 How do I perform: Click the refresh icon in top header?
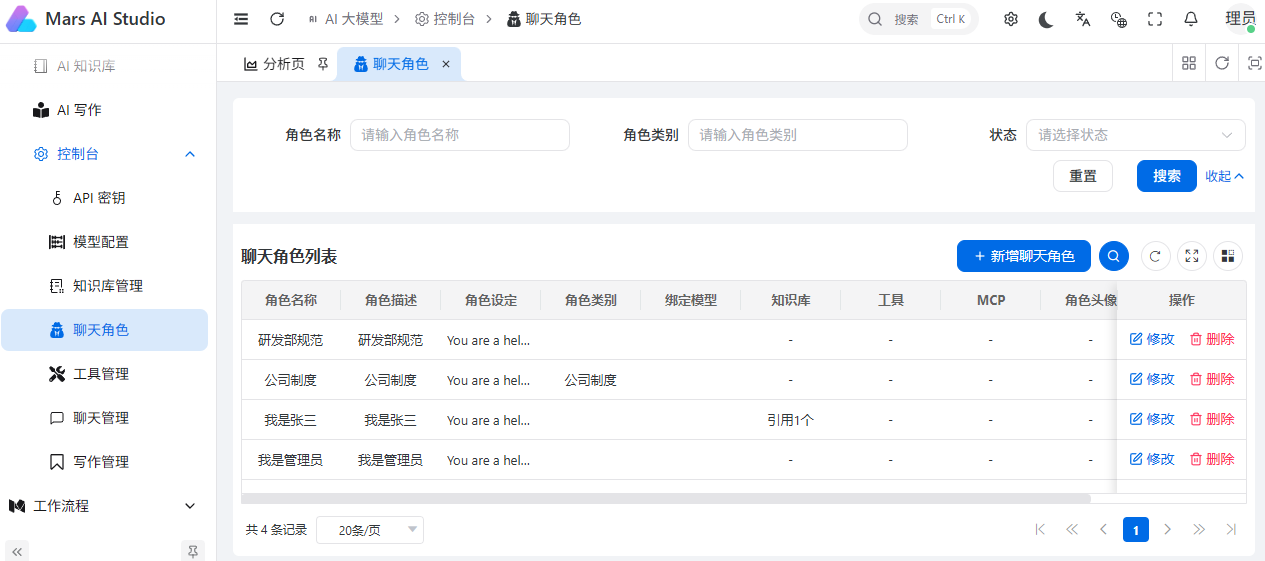pos(277,19)
